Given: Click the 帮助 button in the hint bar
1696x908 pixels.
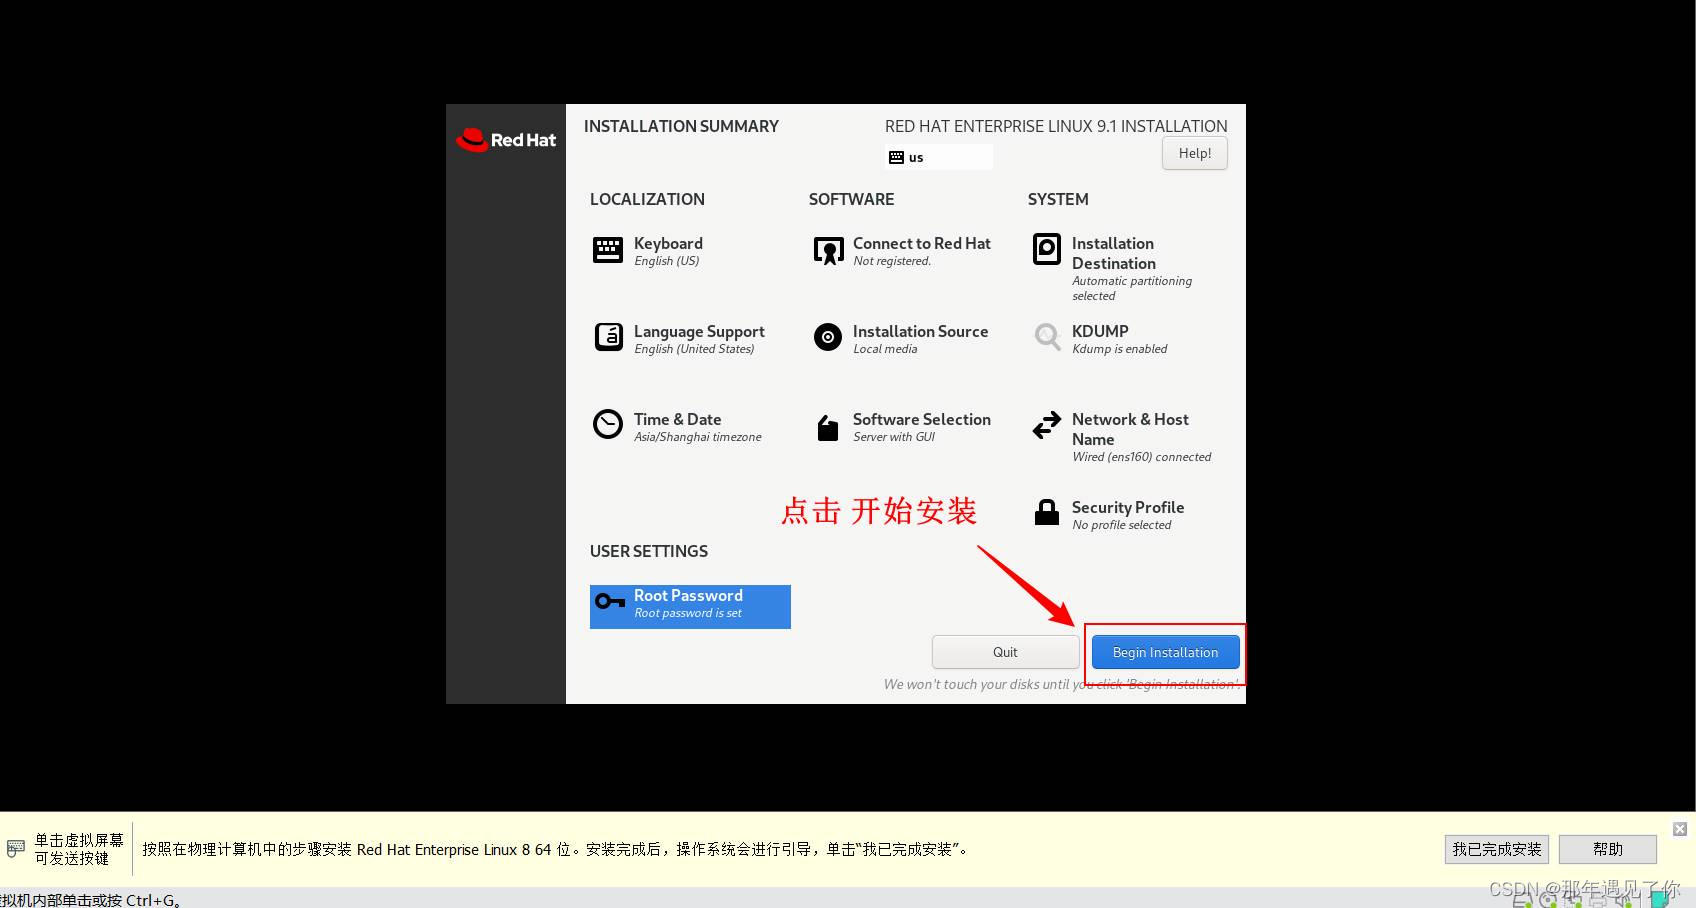Looking at the screenshot, I should (x=1607, y=849).
